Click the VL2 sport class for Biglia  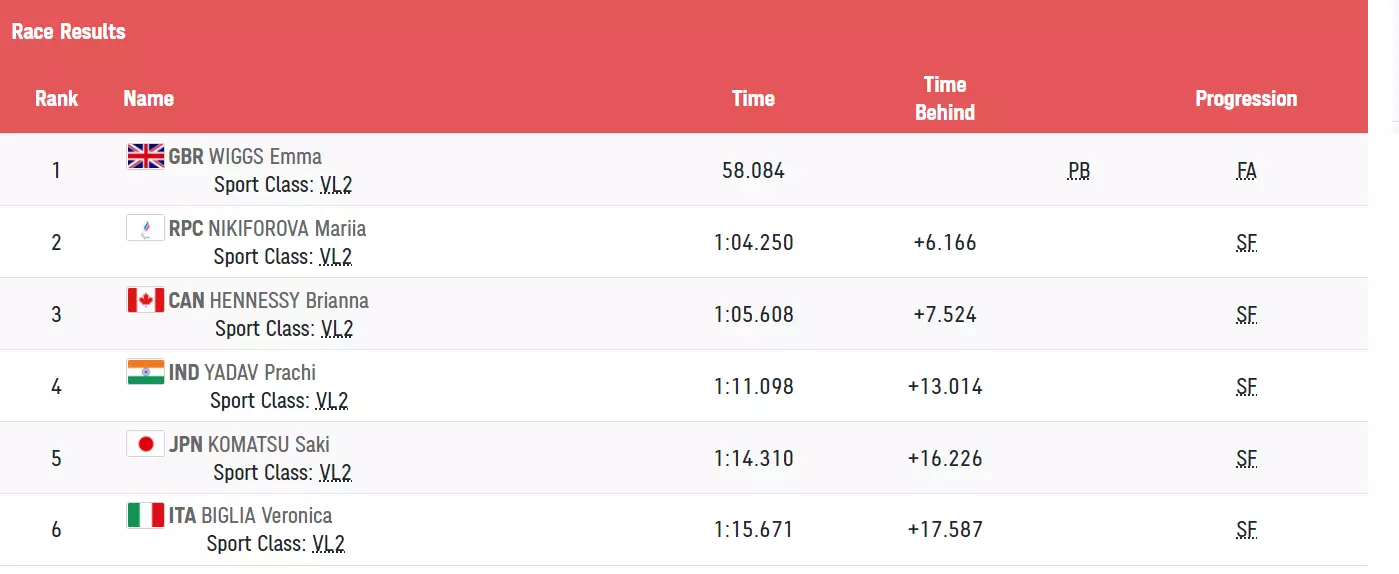click(328, 545)
